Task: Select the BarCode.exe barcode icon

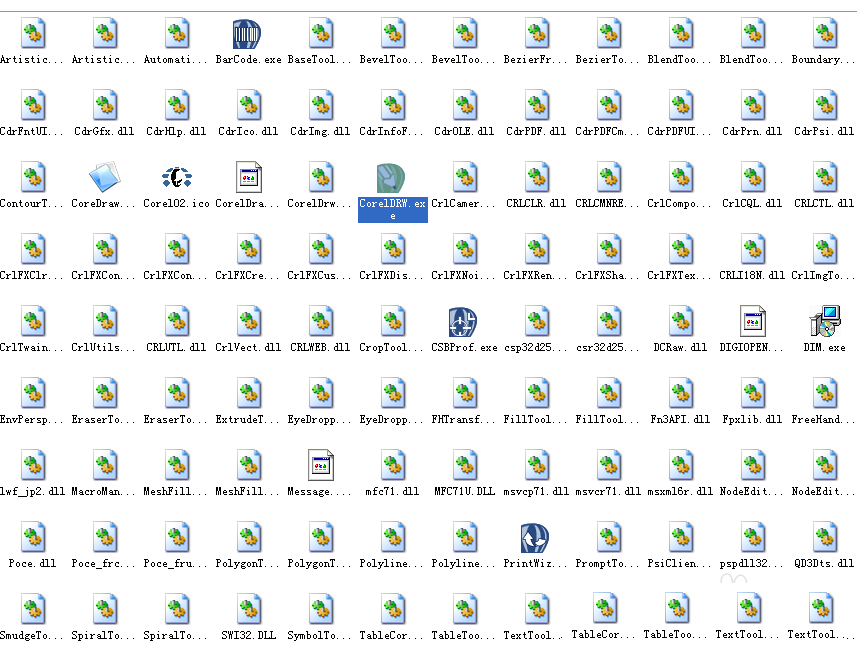Action: click(x=246, y=34)
